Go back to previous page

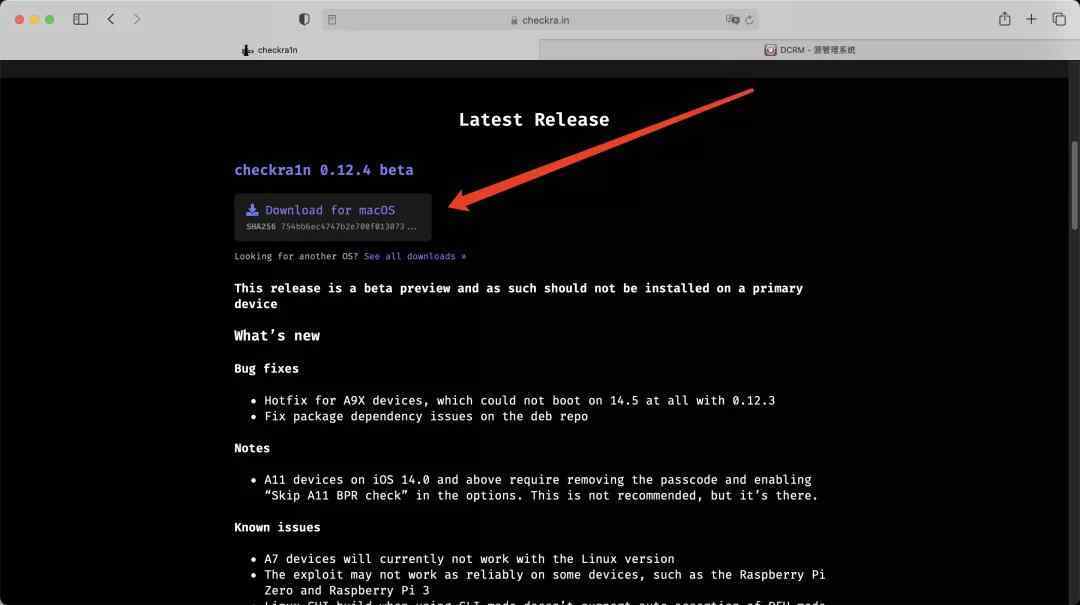click(x=111, y=19)
